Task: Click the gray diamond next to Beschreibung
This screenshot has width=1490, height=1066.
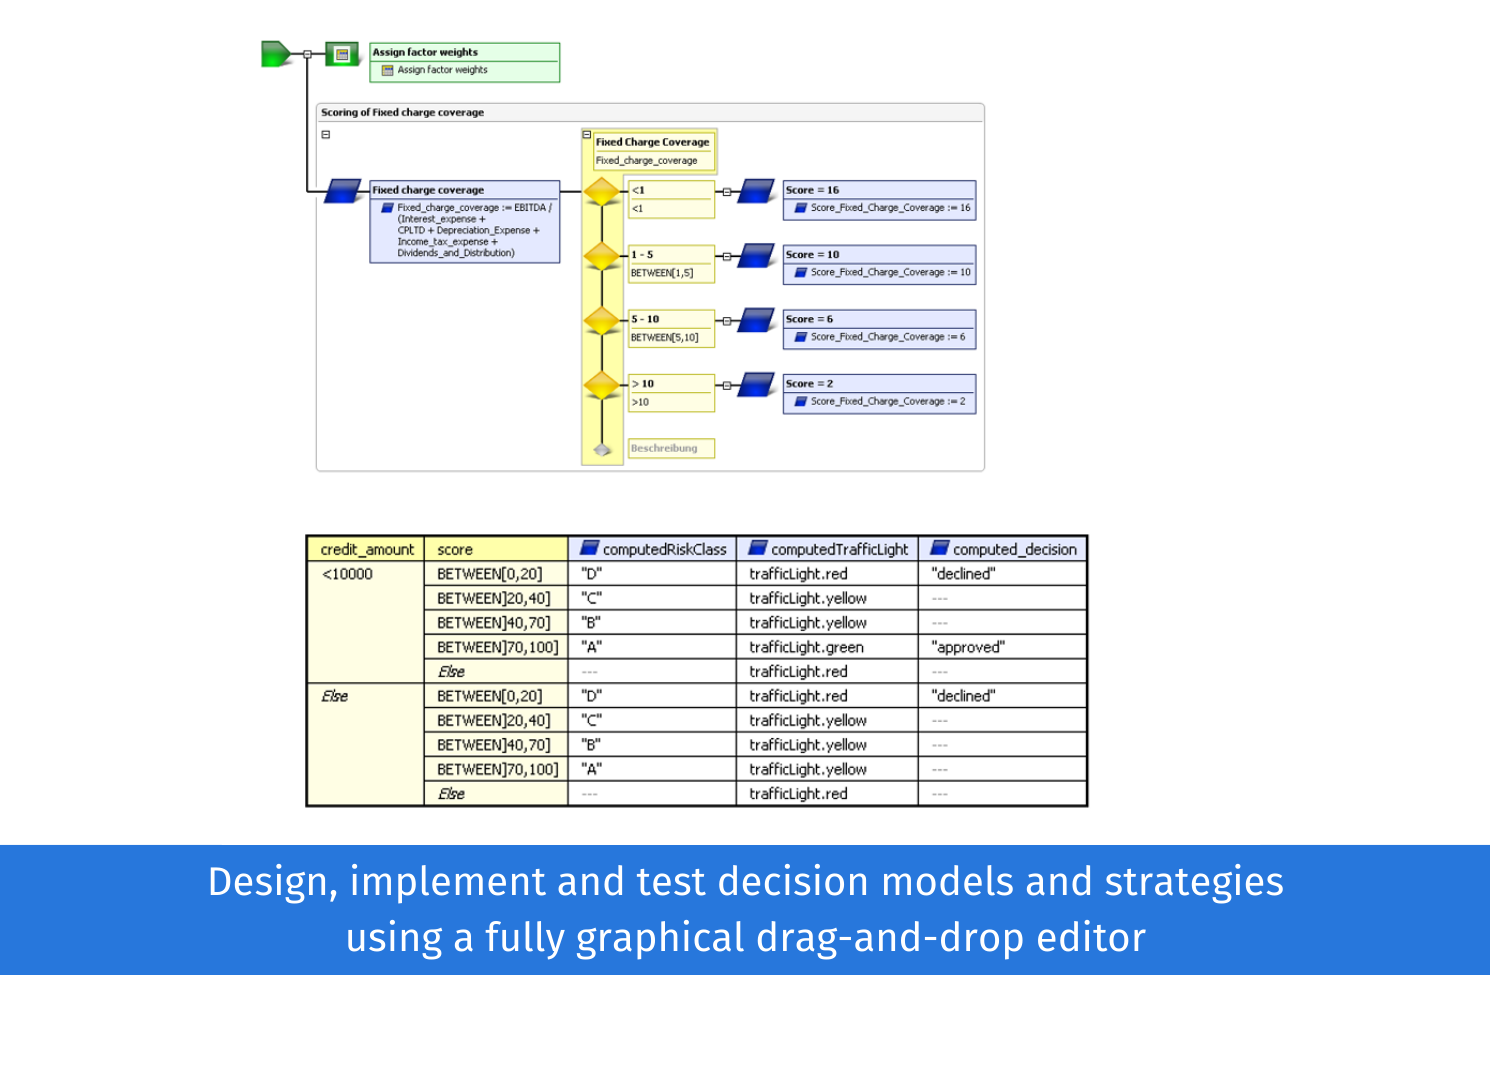Action: [601, 448]
